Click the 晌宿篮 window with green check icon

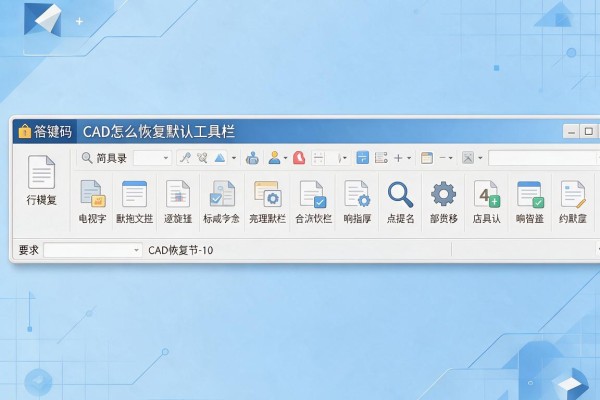(x=530, y=194)
